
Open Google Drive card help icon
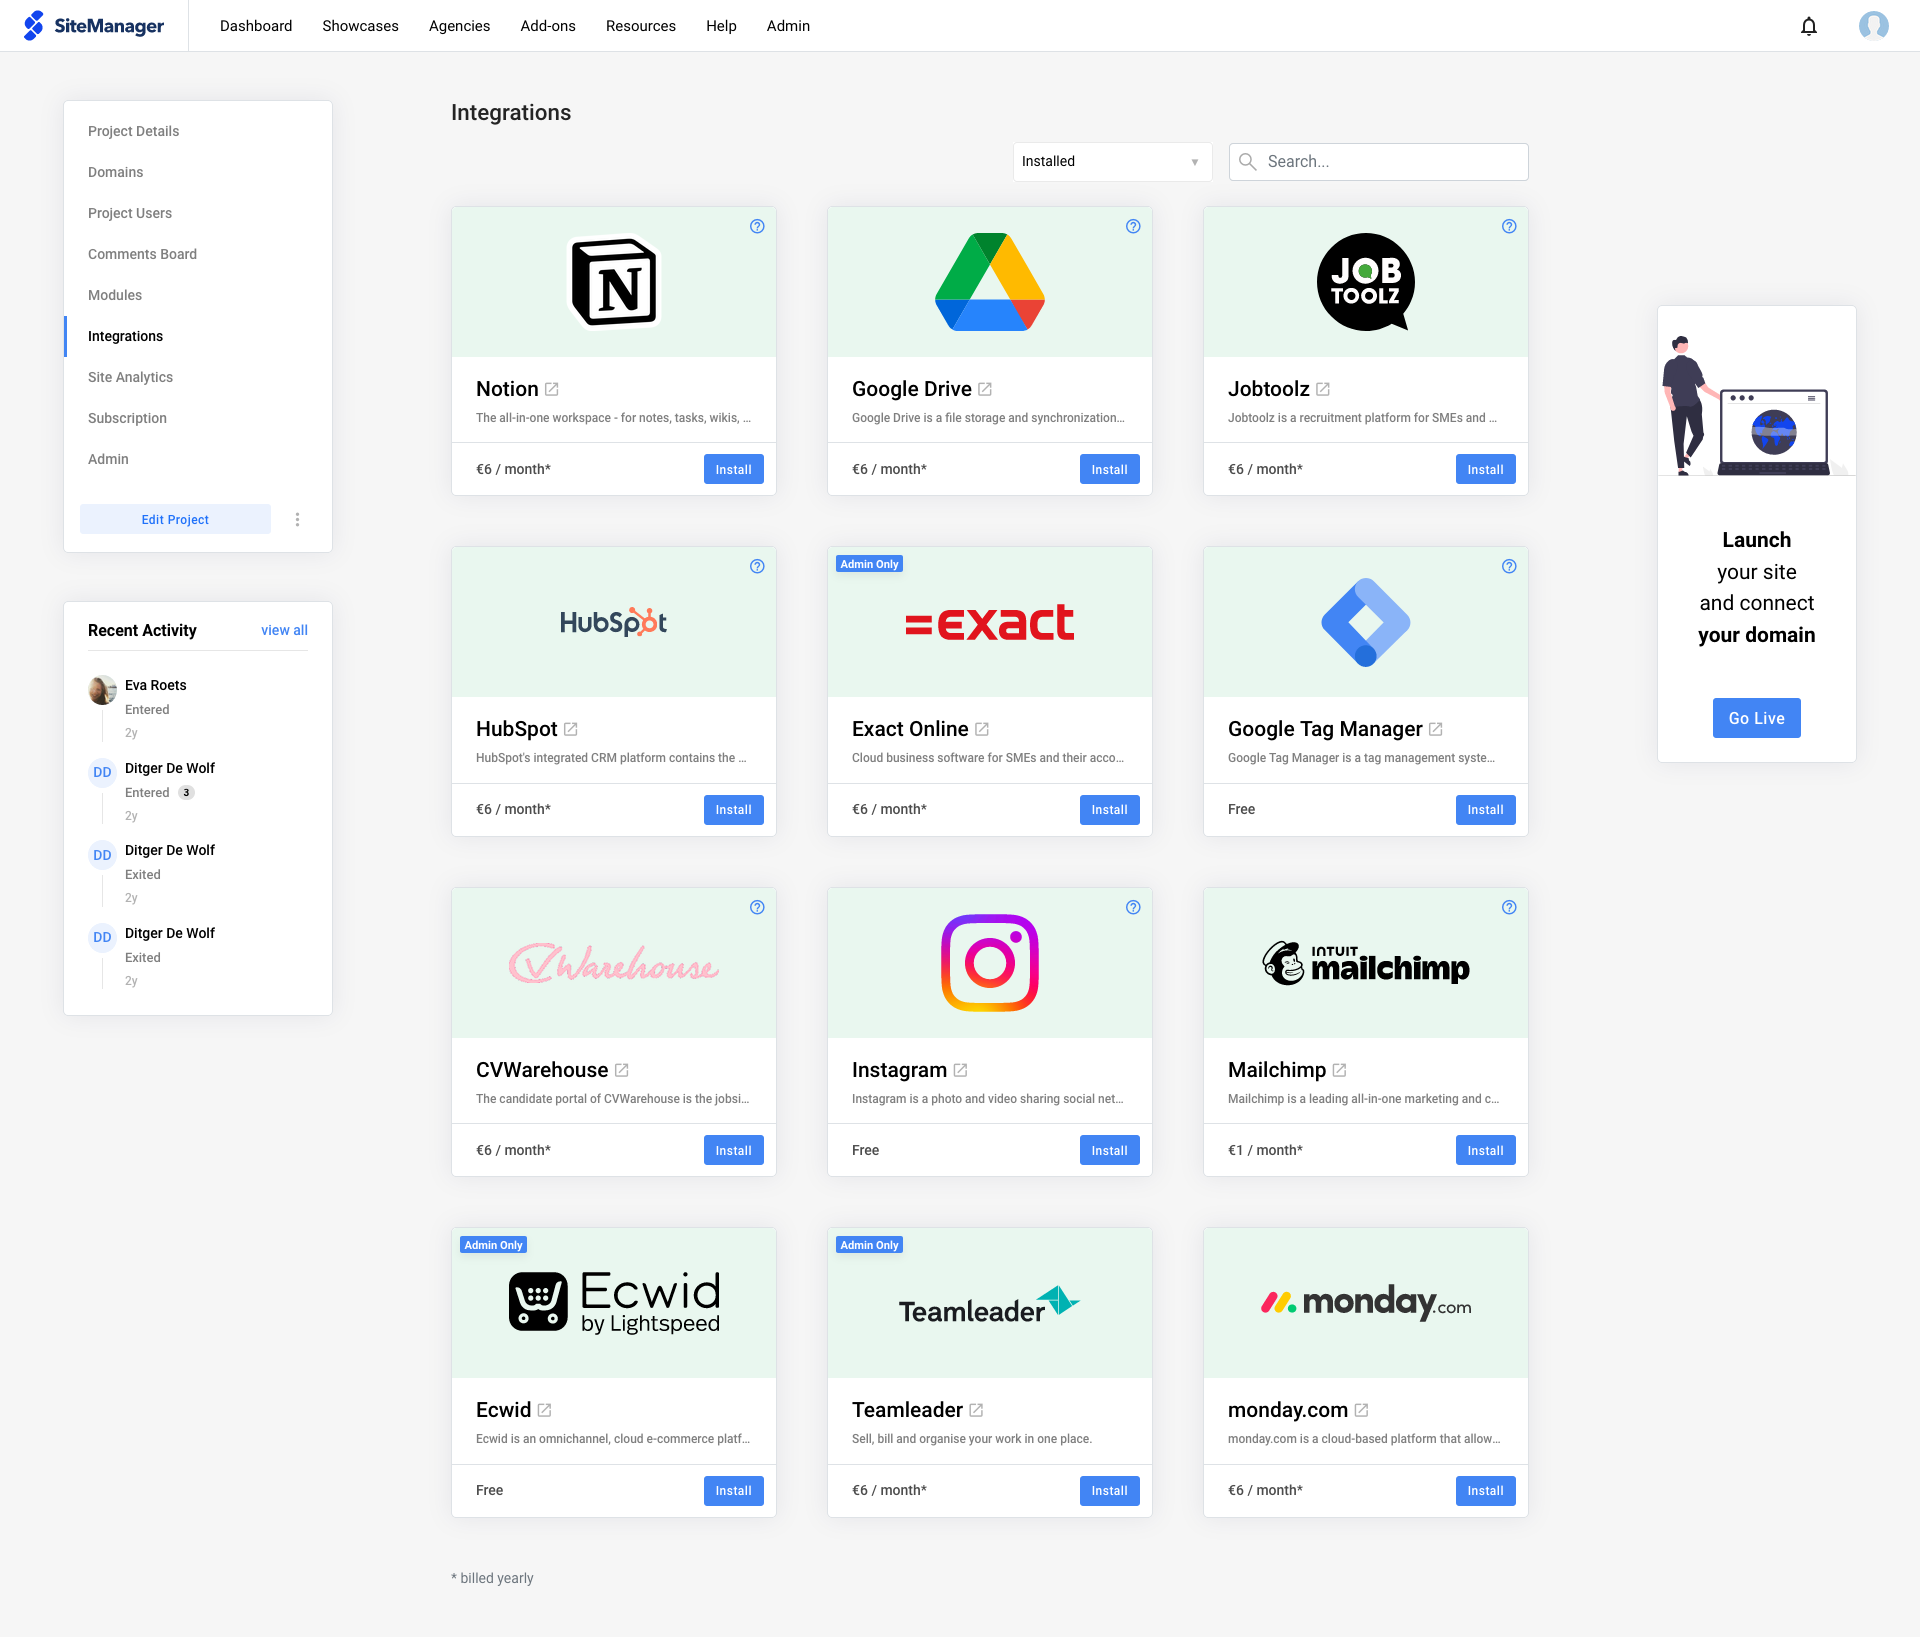1133,226
